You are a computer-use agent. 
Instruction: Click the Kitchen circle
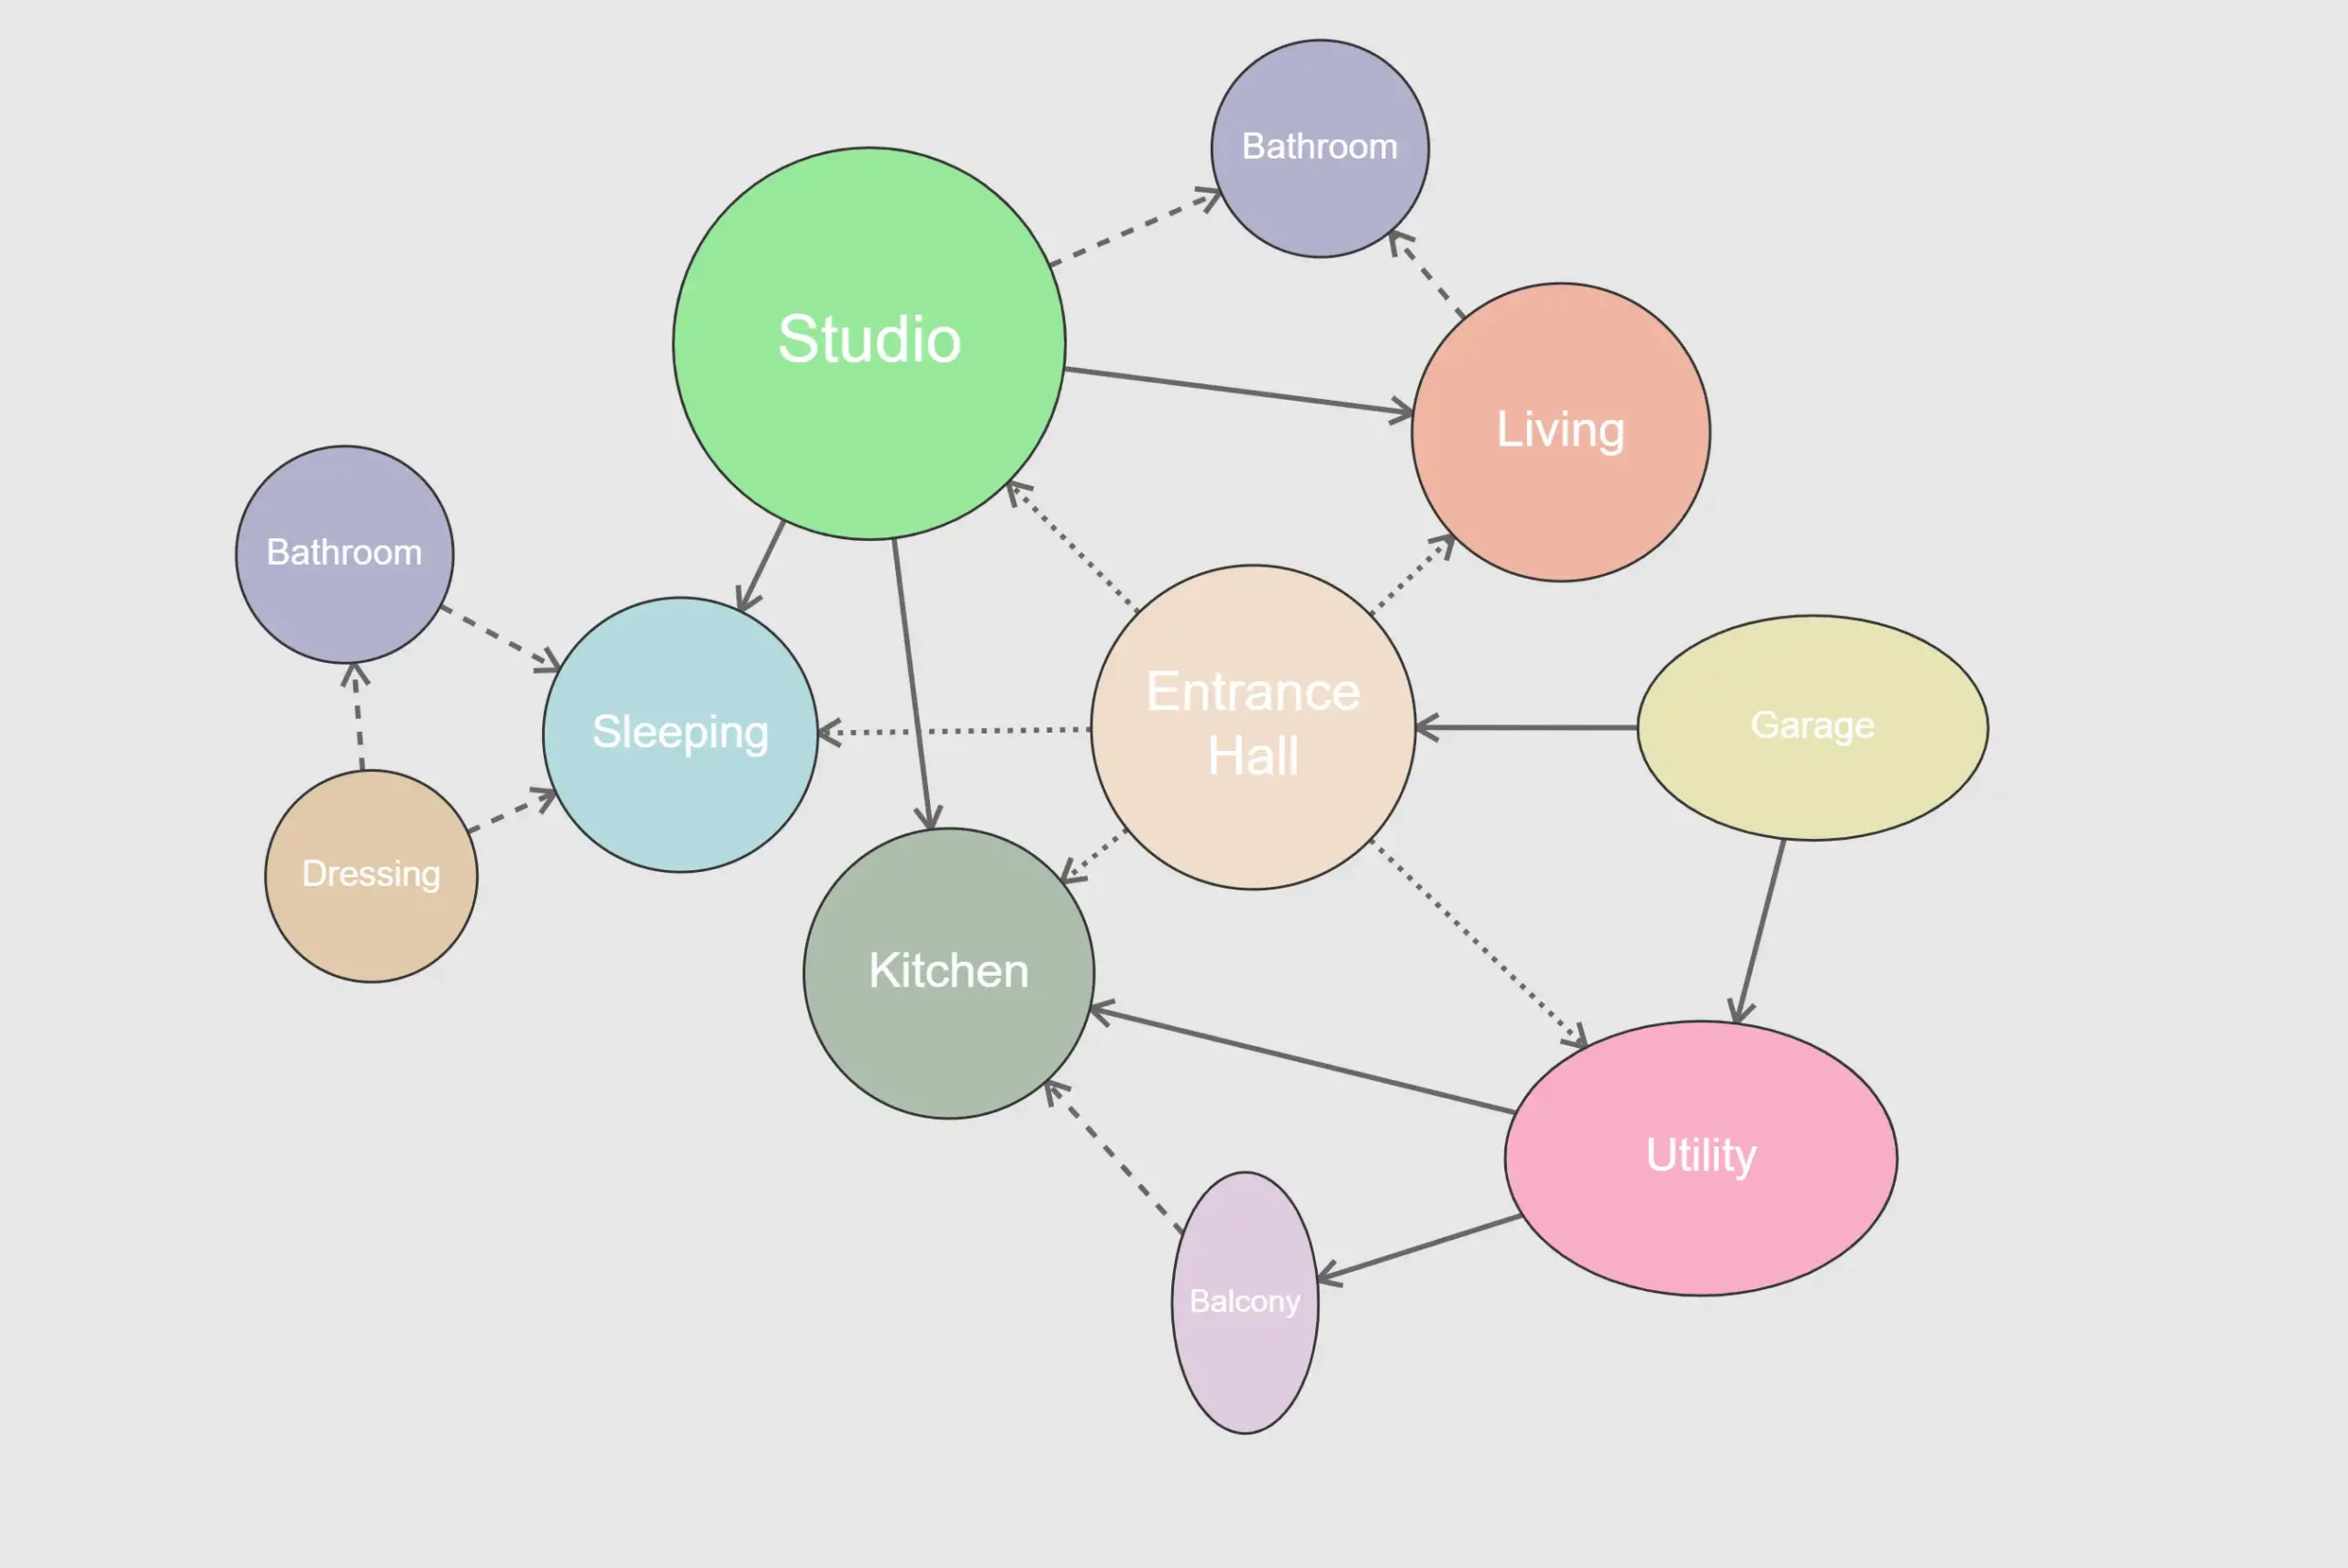coord(948,972)
